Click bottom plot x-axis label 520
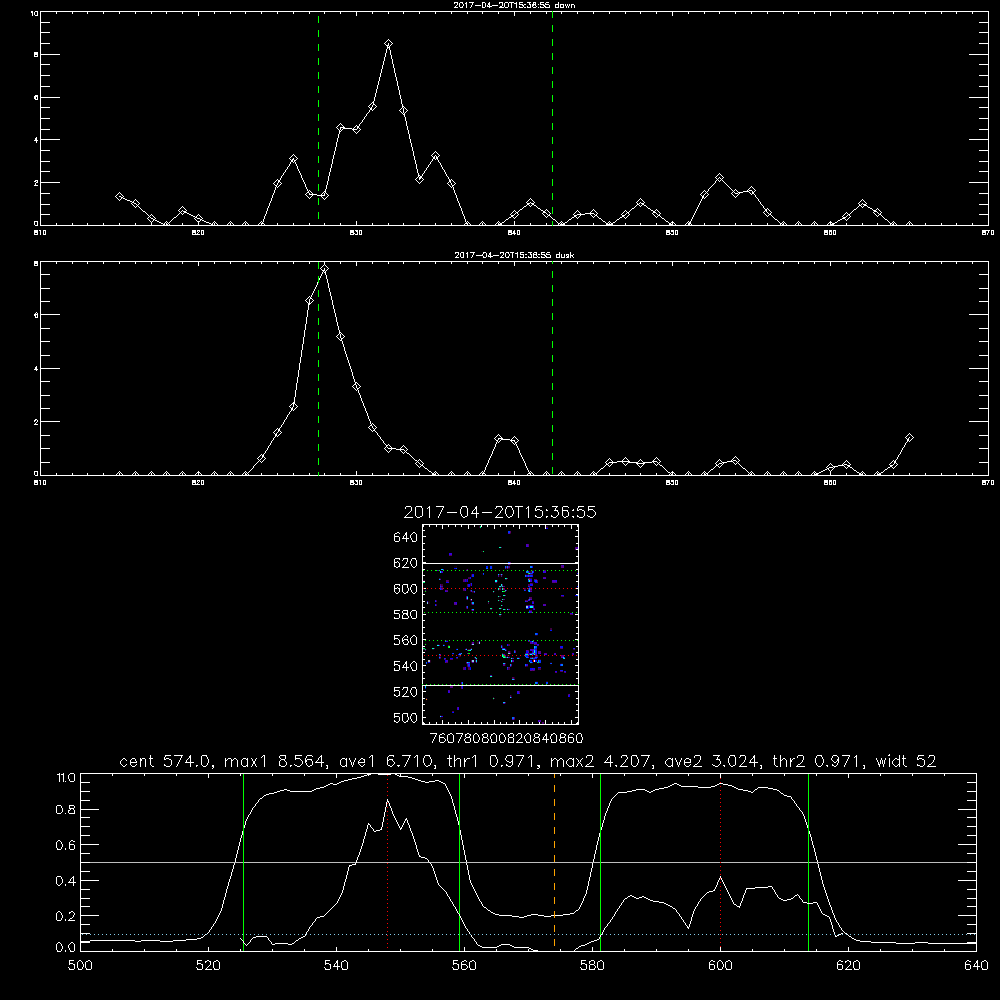This screenshot has height=1000, width=1000. tap(208, 966)
